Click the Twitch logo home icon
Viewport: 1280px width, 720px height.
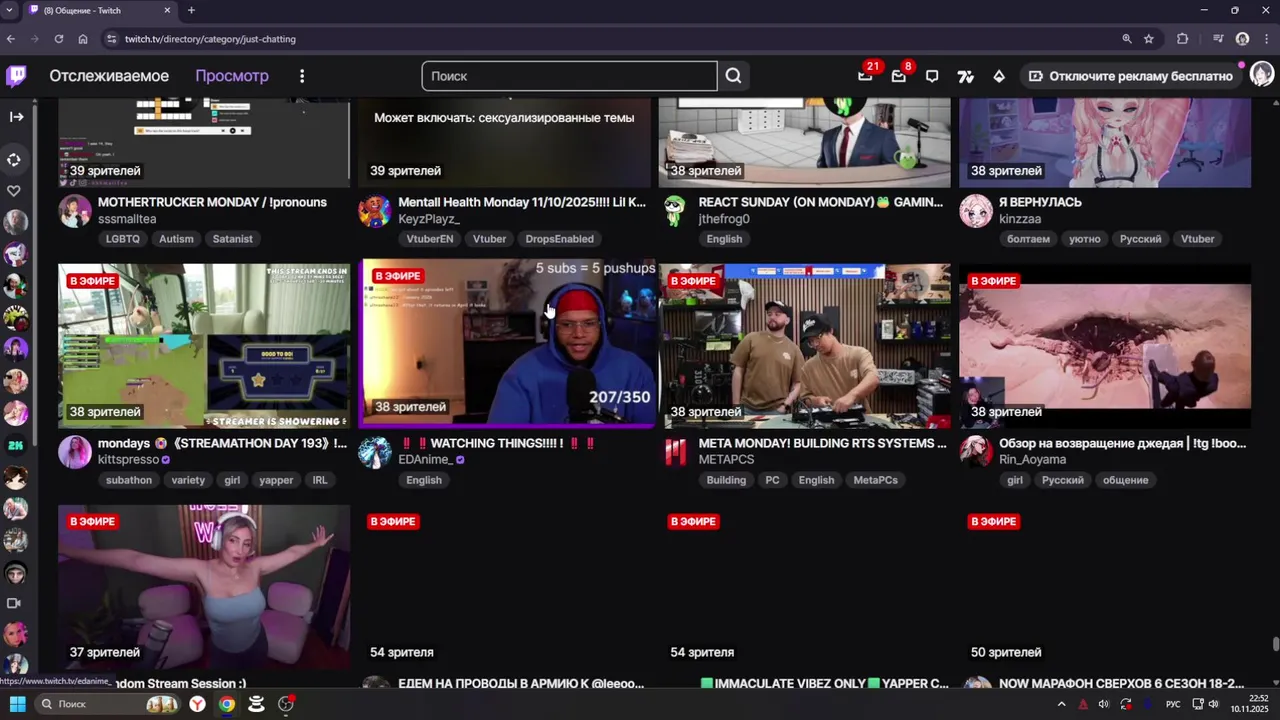pos(16,76)
